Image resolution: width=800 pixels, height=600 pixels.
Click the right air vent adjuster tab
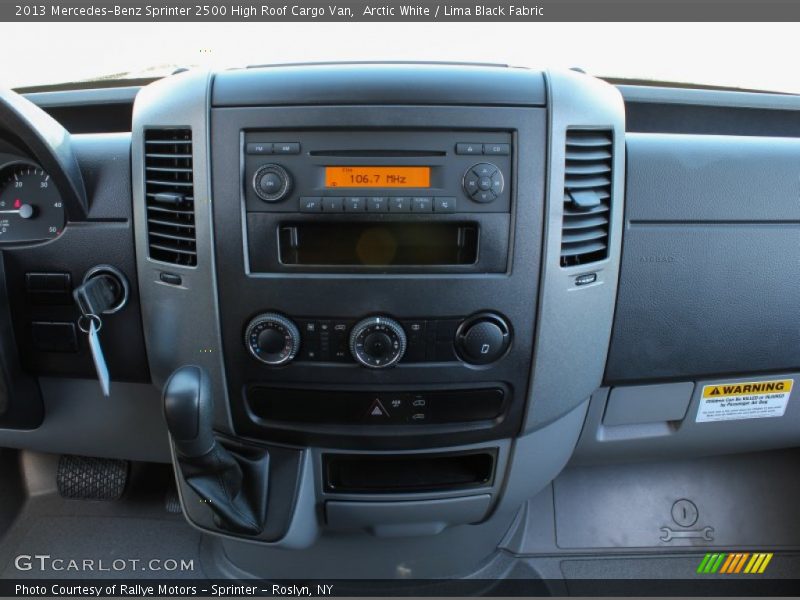[x=584, y=199]
